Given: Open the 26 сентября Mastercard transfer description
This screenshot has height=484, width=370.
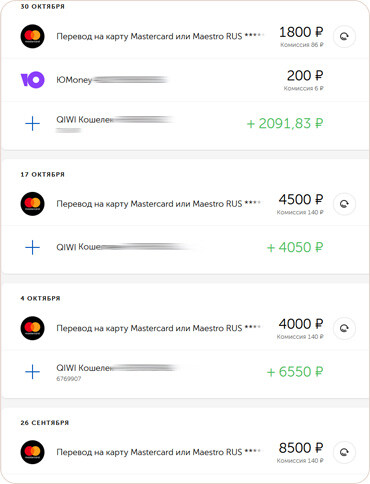Looking at the screenshot, I should tap(160, 452).
